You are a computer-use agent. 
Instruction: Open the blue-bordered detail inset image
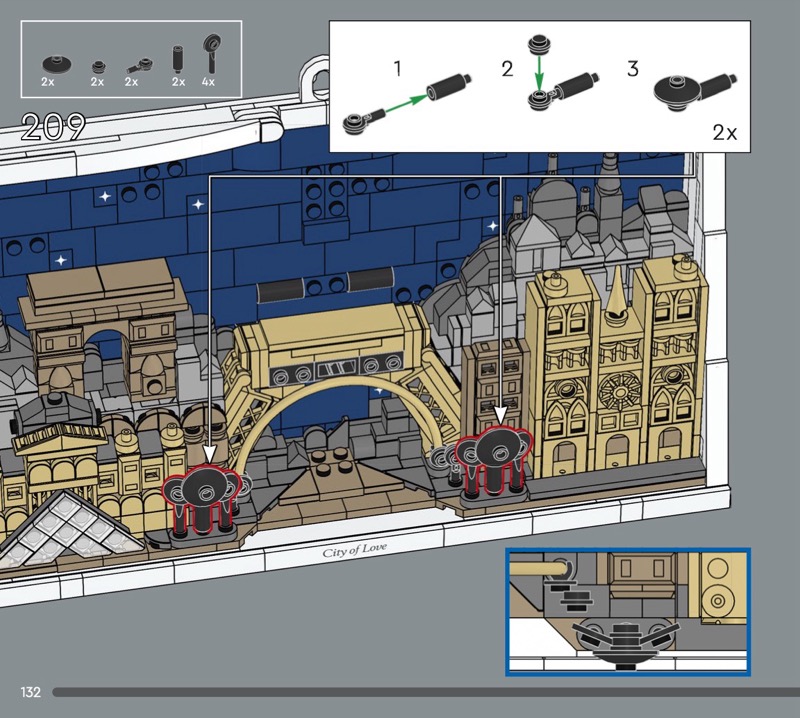tap(627, 611)
